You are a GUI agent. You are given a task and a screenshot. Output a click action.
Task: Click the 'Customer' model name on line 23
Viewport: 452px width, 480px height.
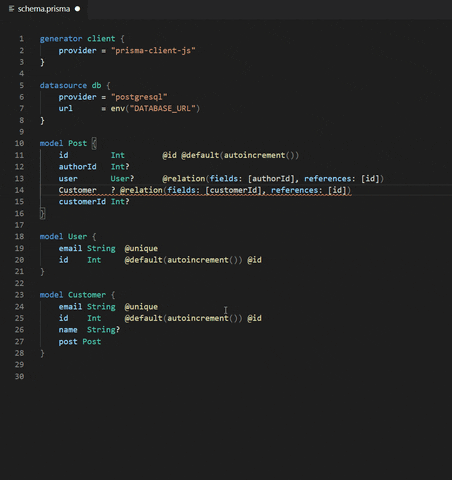87,295
